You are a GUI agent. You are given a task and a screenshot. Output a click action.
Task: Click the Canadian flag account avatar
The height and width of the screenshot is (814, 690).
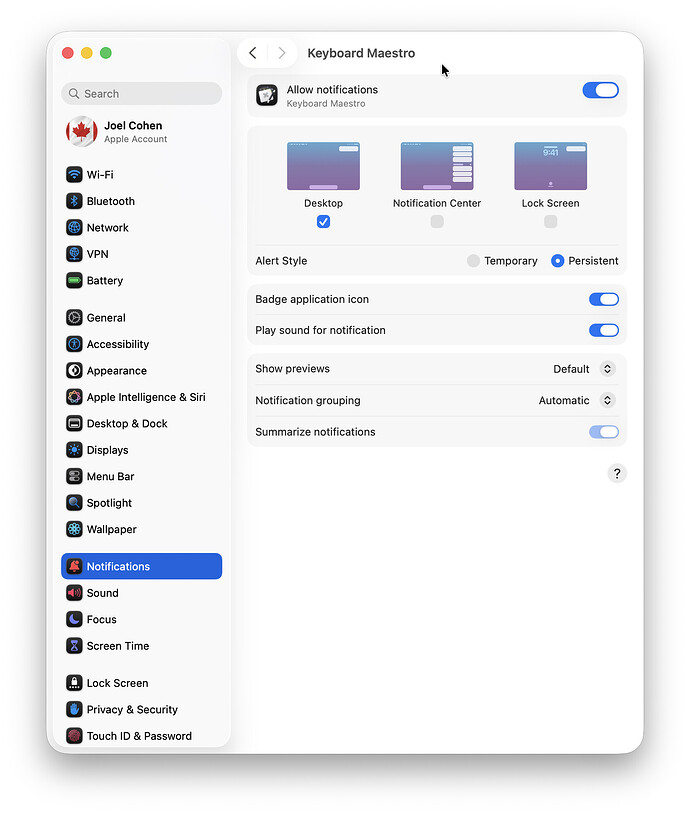coord(82,131)
